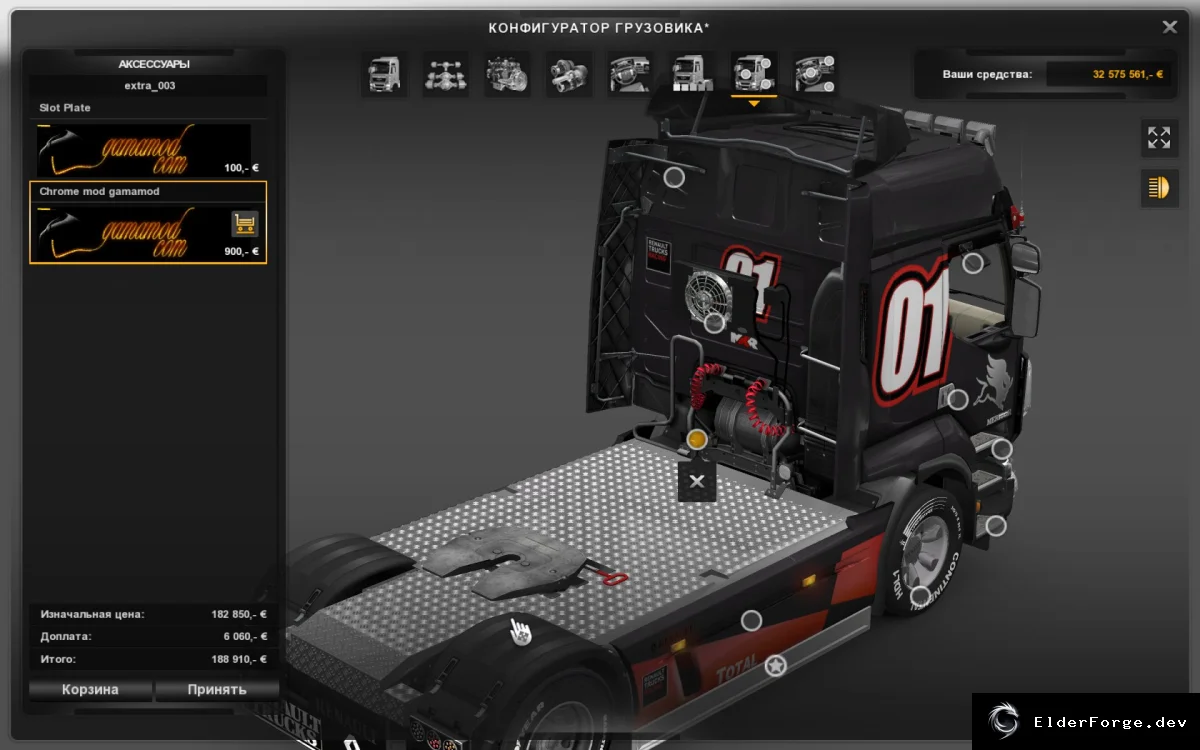
Task: Click the funds amount 32 575 561 €
Action: click(x=1128, y=75)
